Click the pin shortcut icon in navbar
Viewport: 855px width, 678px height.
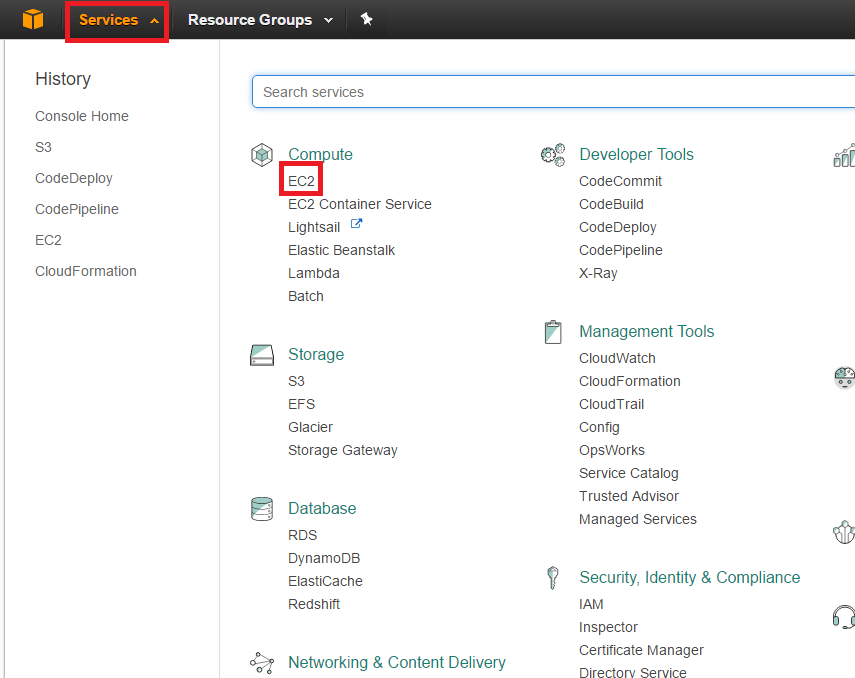[367, 20]
